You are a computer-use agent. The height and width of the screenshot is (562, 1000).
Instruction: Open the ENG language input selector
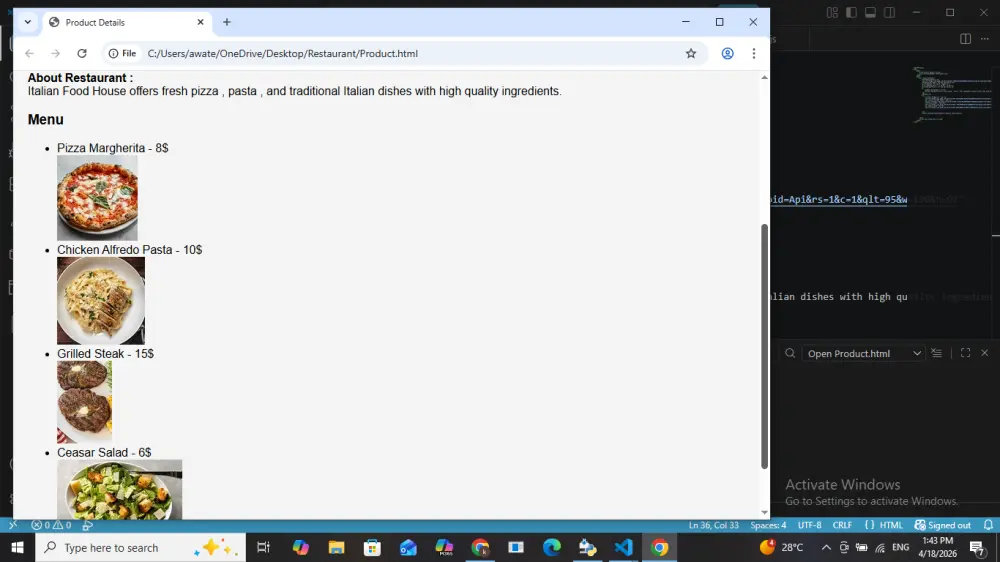click(x=901, y=547)
